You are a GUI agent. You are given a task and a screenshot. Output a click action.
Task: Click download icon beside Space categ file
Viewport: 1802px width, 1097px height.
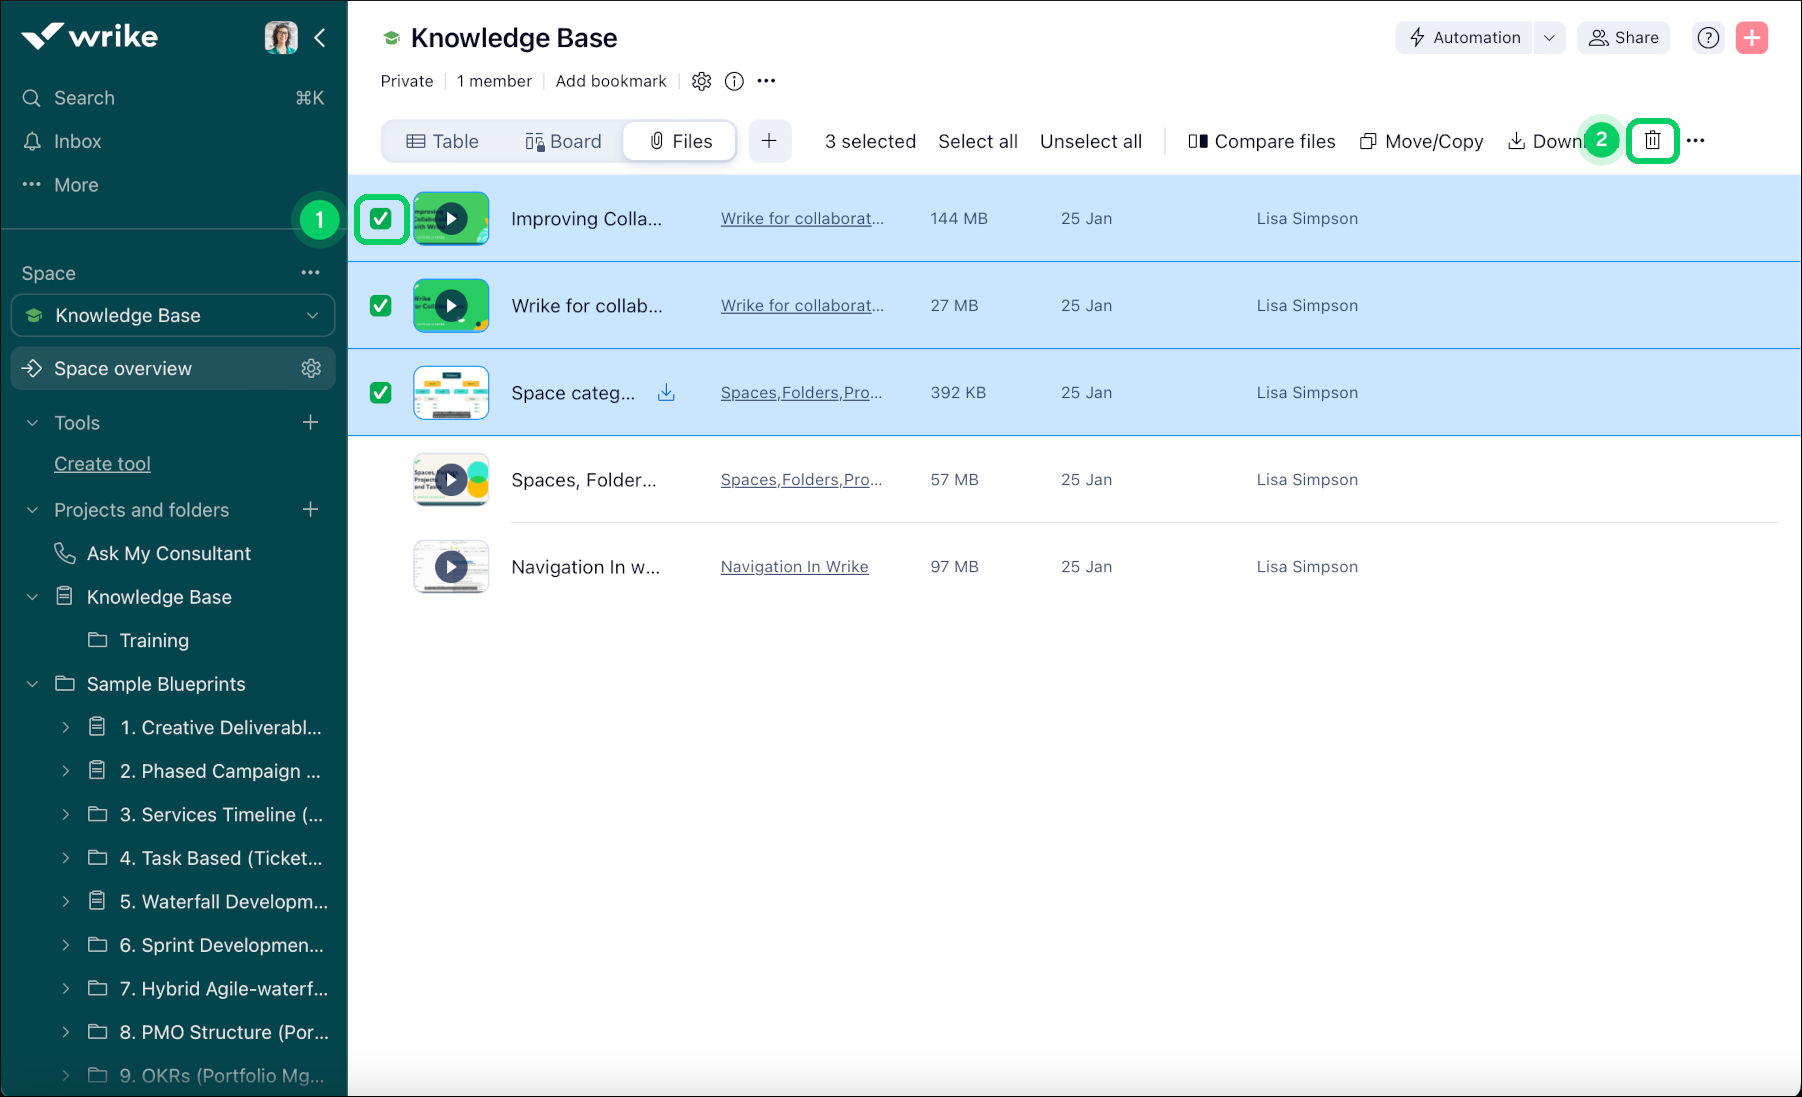tap(666, 393)
